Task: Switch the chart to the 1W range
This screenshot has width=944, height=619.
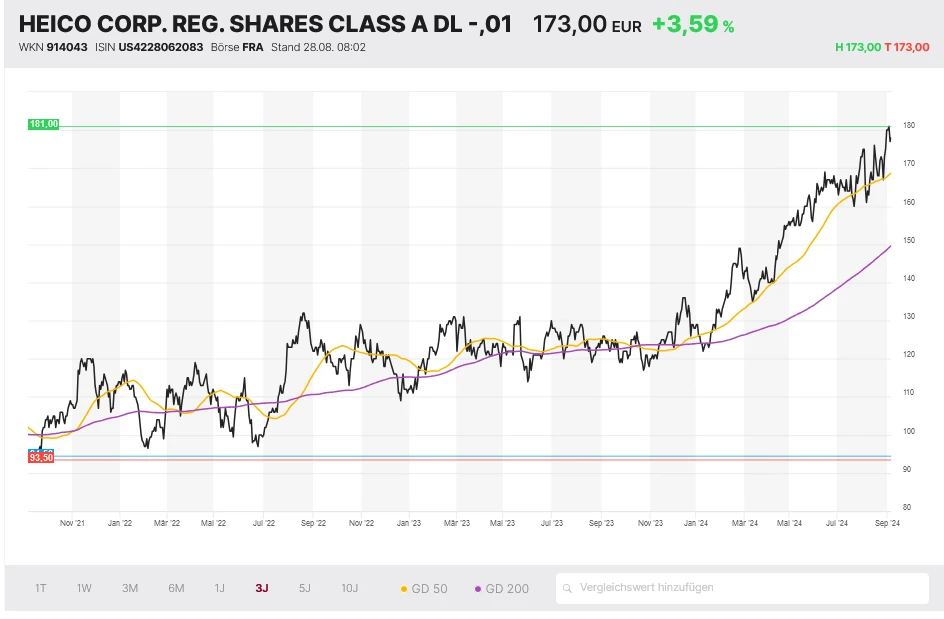Action: click(x=84, y=588)
